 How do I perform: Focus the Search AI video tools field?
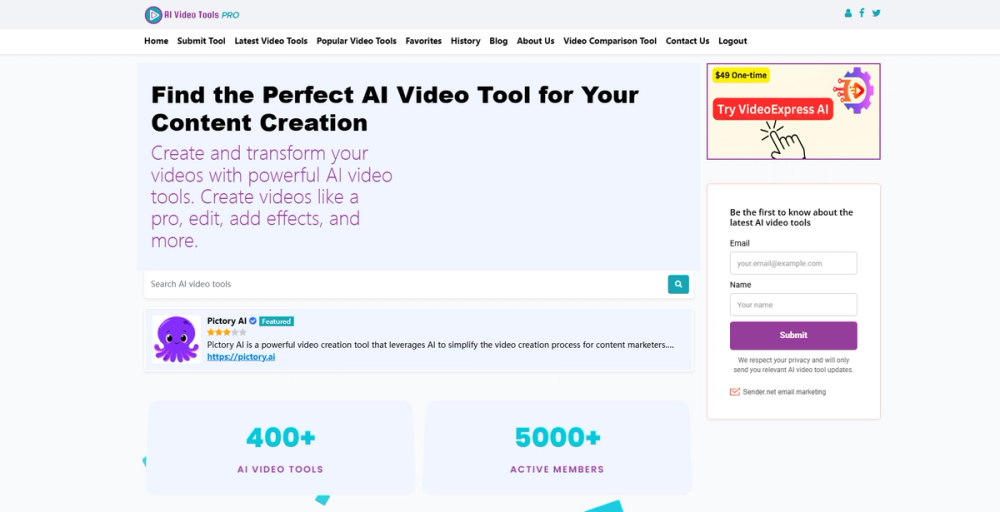[405, 284]
